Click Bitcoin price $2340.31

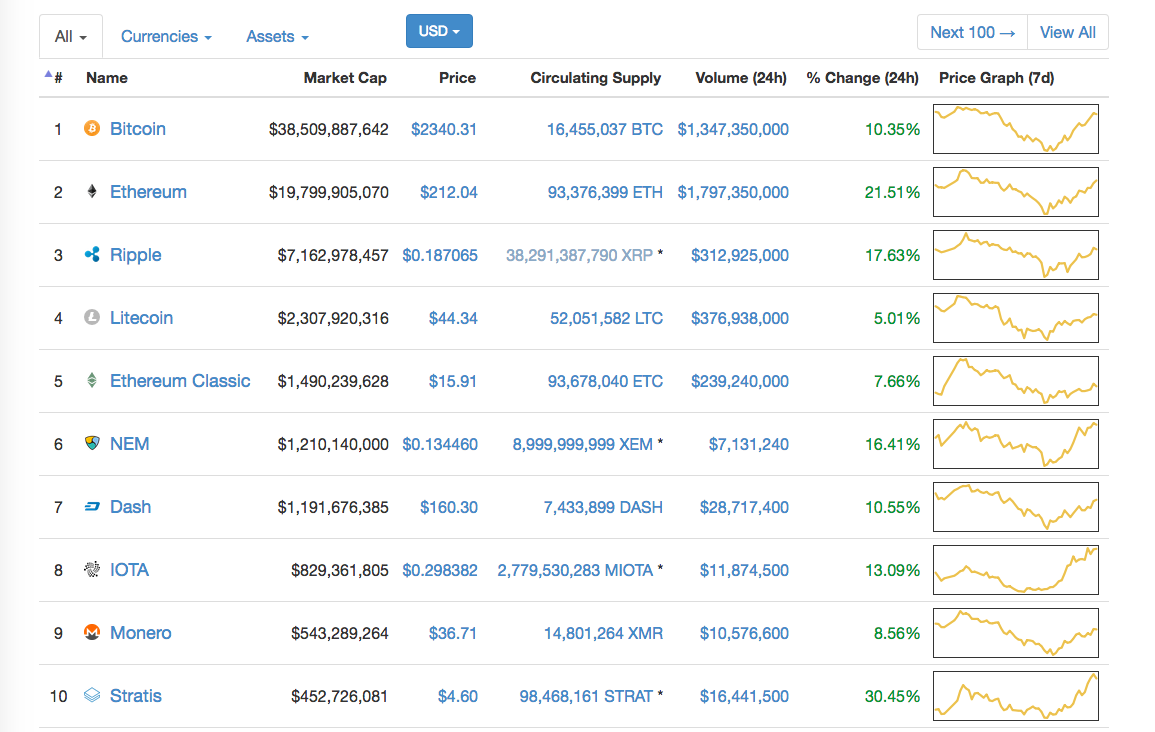[443, 129]
